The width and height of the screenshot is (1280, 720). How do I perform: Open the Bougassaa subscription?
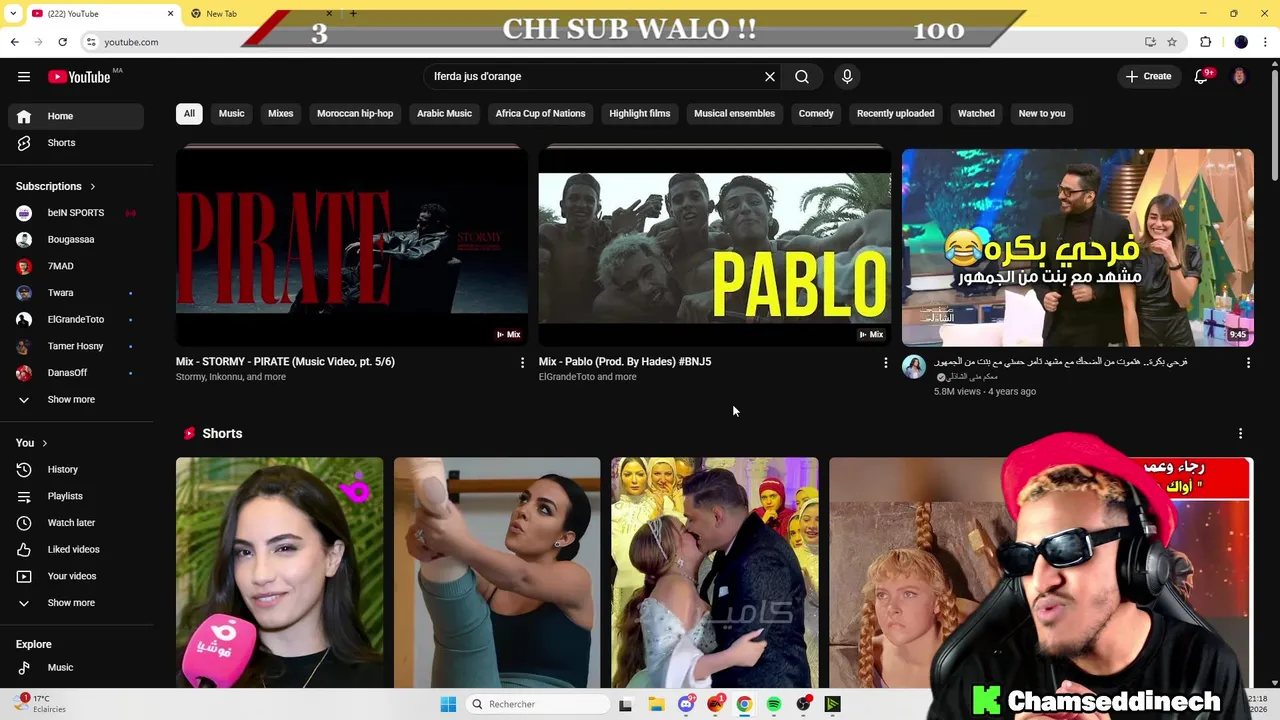(x=76, y=240)
